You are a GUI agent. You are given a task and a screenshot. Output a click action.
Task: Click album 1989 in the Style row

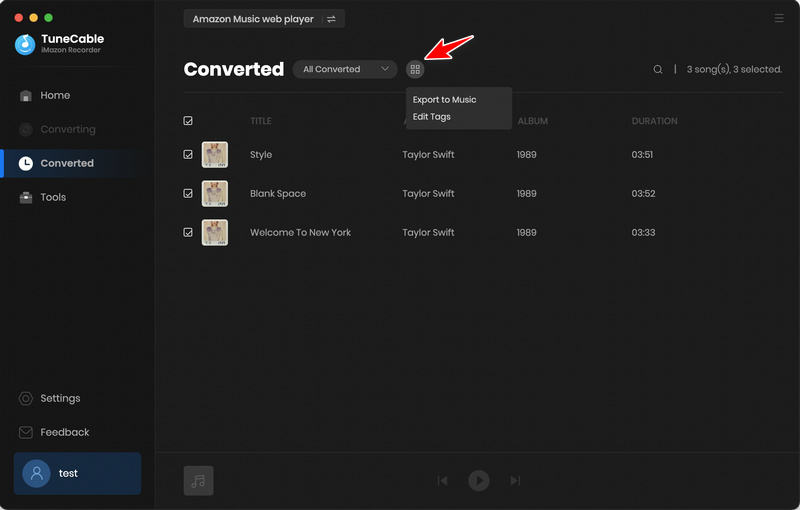point(527,155)
